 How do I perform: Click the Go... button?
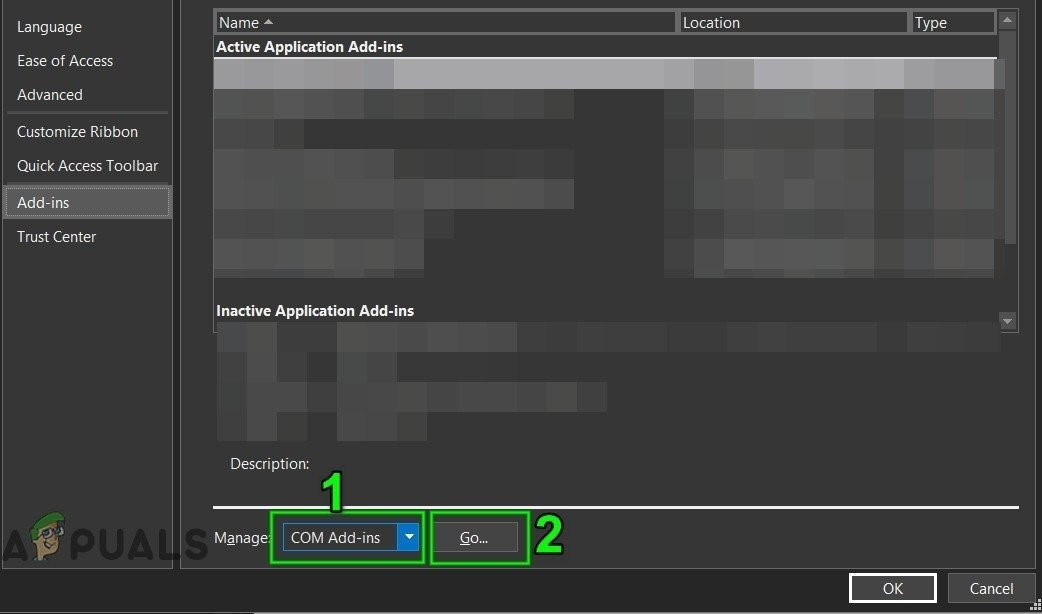(x=474, y=538)
